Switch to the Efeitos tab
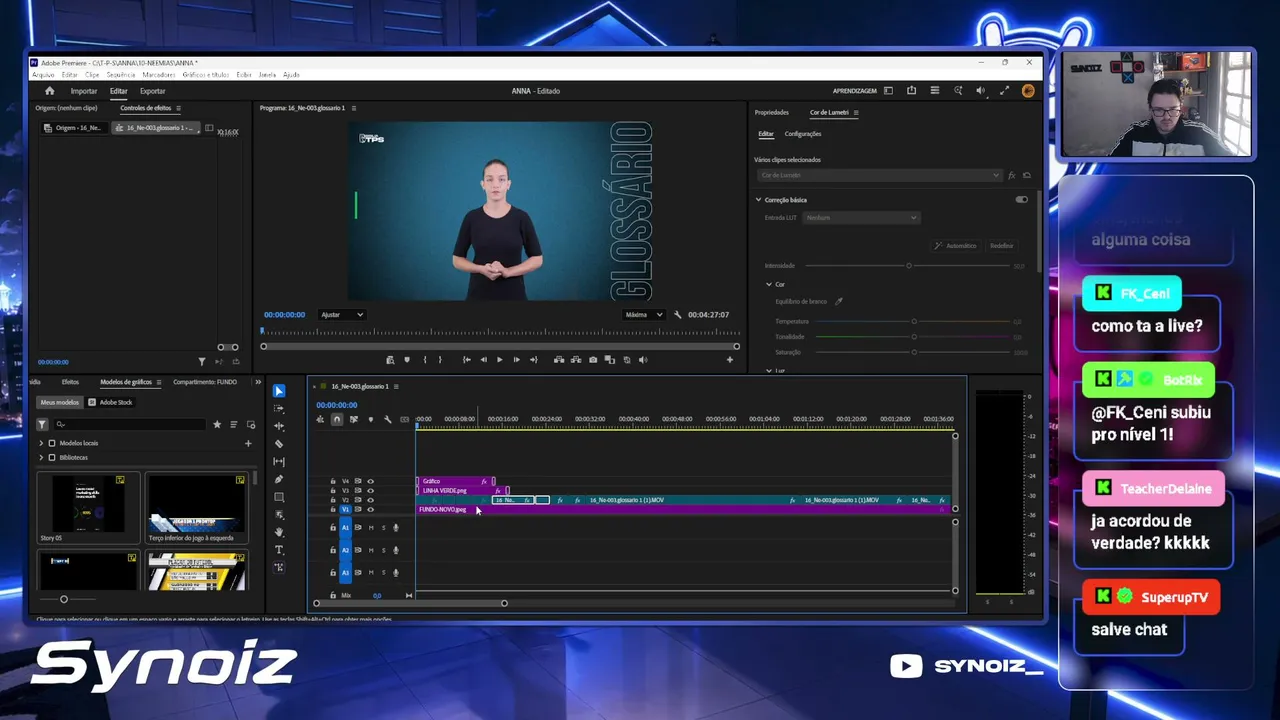 coord(70,382)
